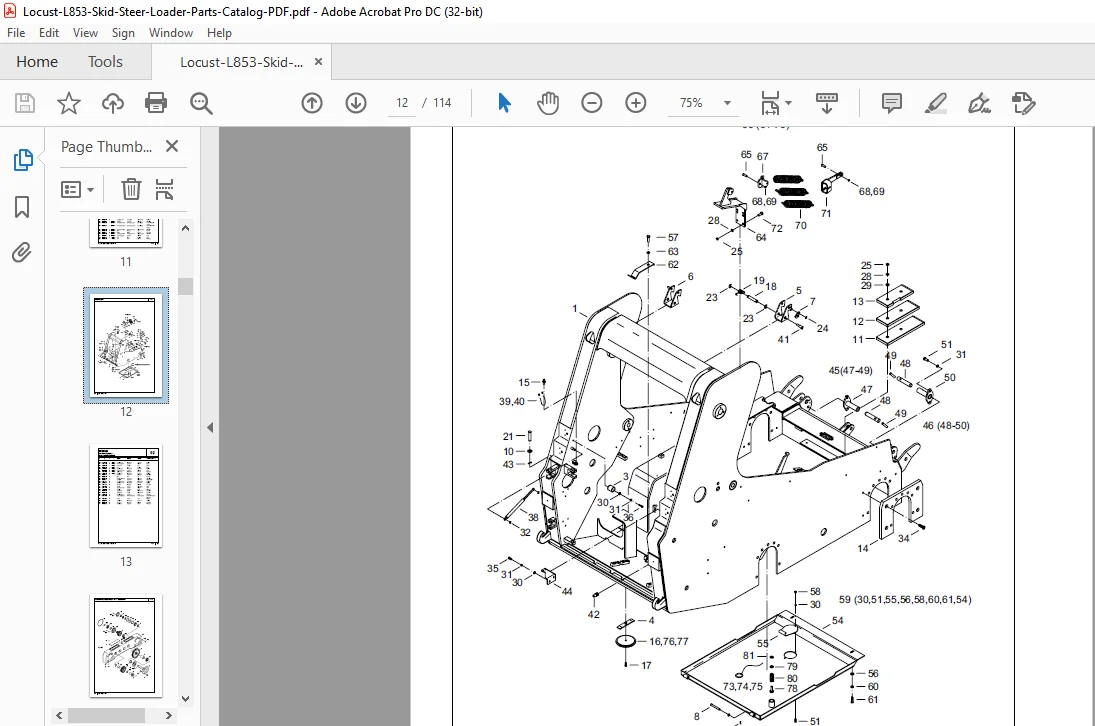
Task: Select the page 12 thumbnail
Action: [126, 345]
